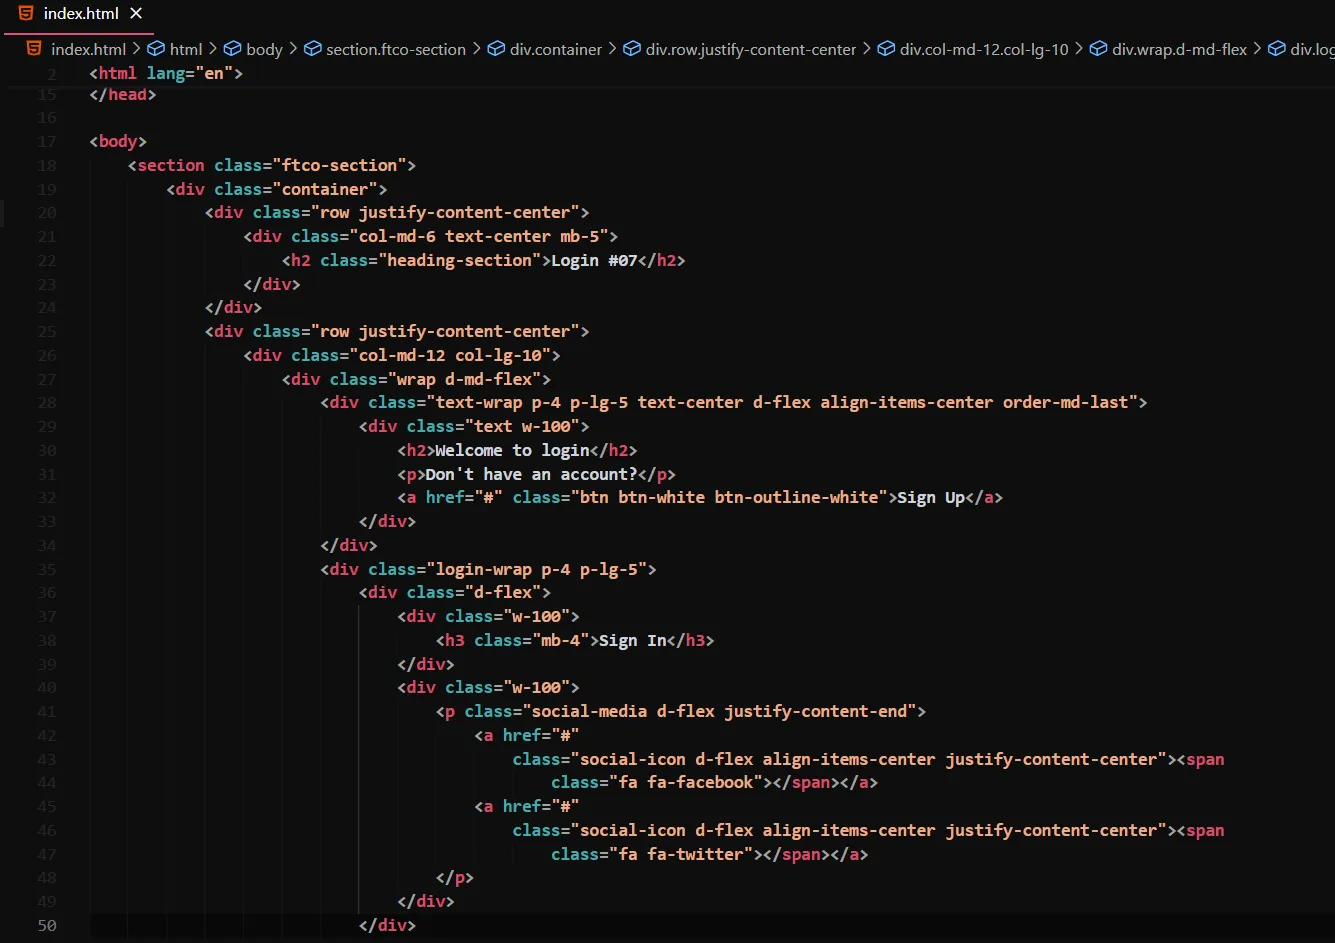Click the cube icon beside div.container breadcrumb
Image resolution: width=1335 pixels, height=943 pixels.
click(x=496, y=49)
